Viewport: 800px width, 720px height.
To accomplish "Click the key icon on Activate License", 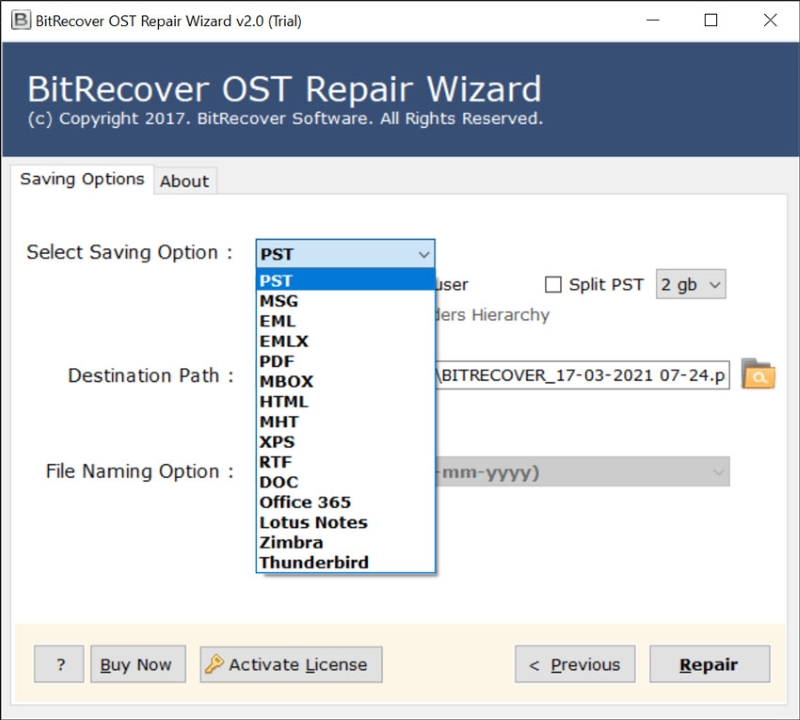I will (213, 664).
